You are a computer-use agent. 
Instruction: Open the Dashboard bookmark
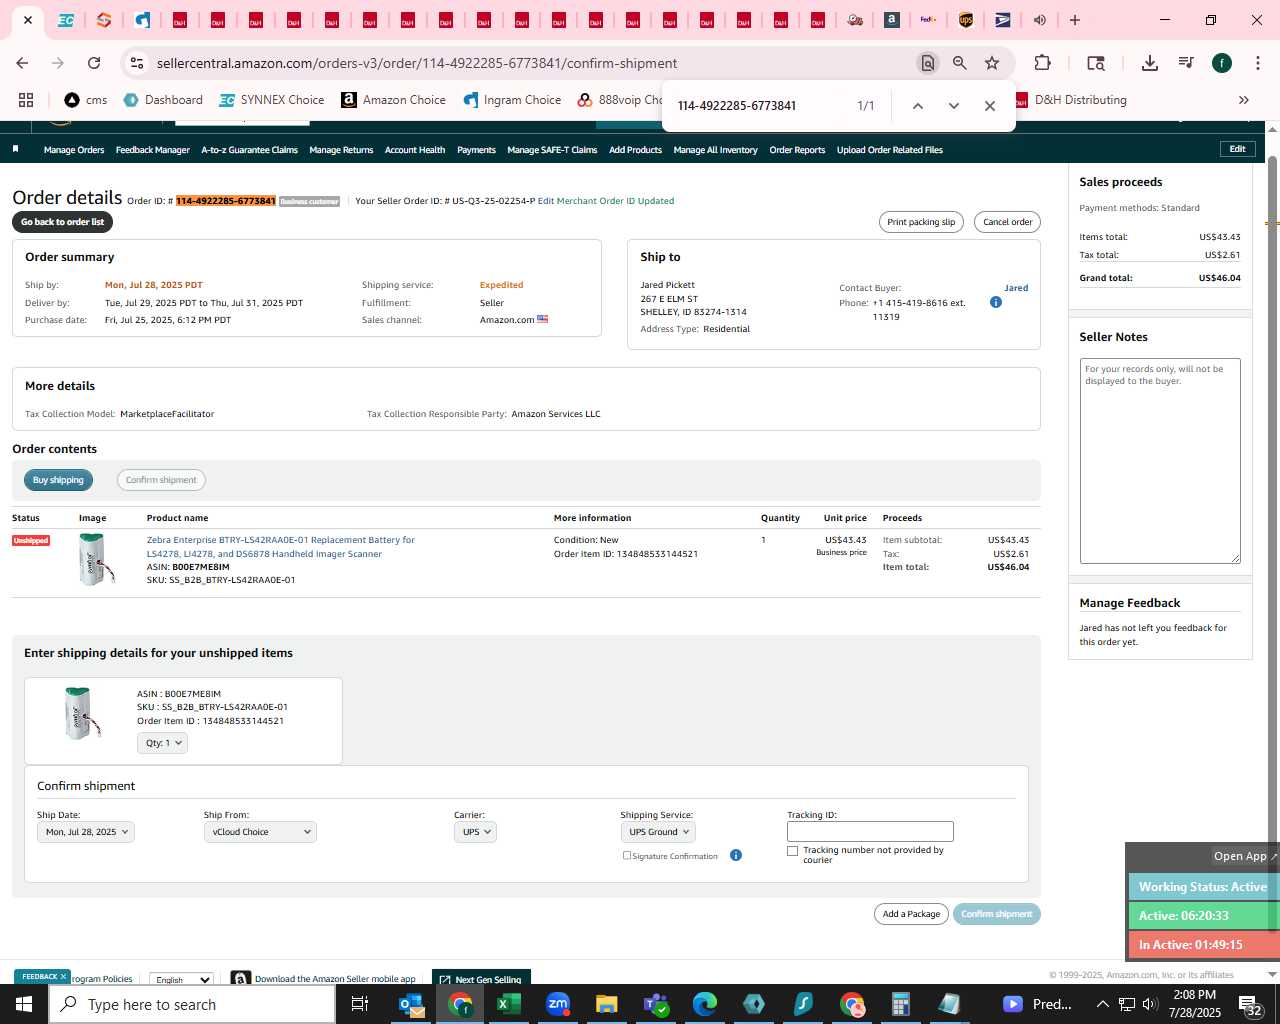tap(163, 100)
